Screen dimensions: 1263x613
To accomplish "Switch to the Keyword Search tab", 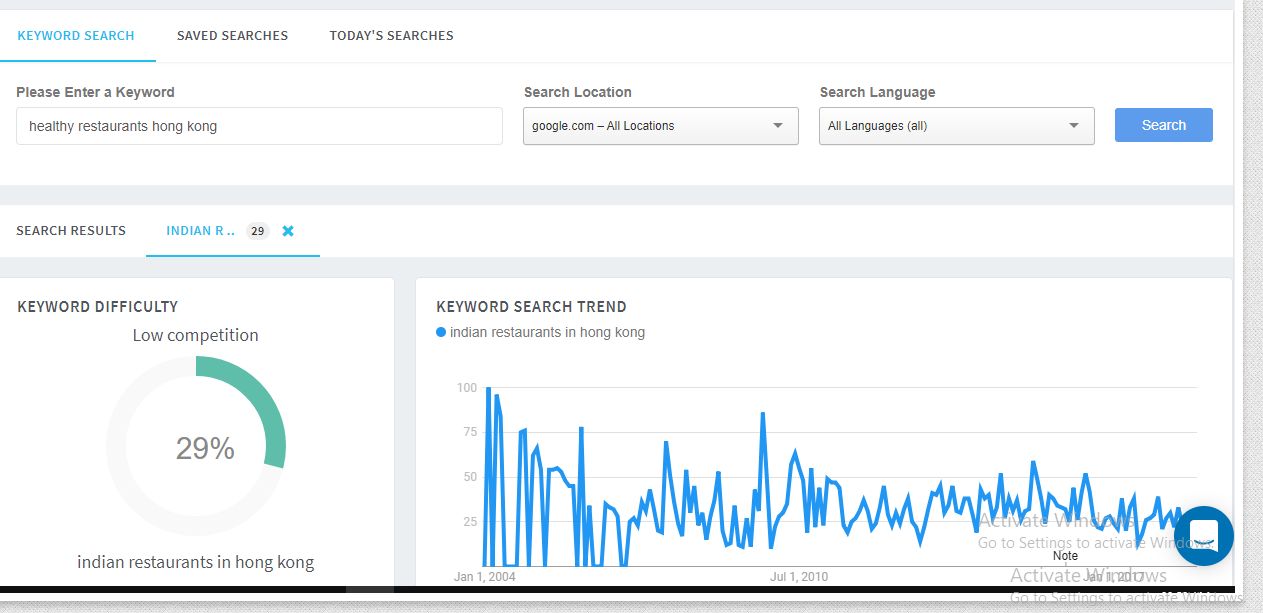I will pos(76,36).
